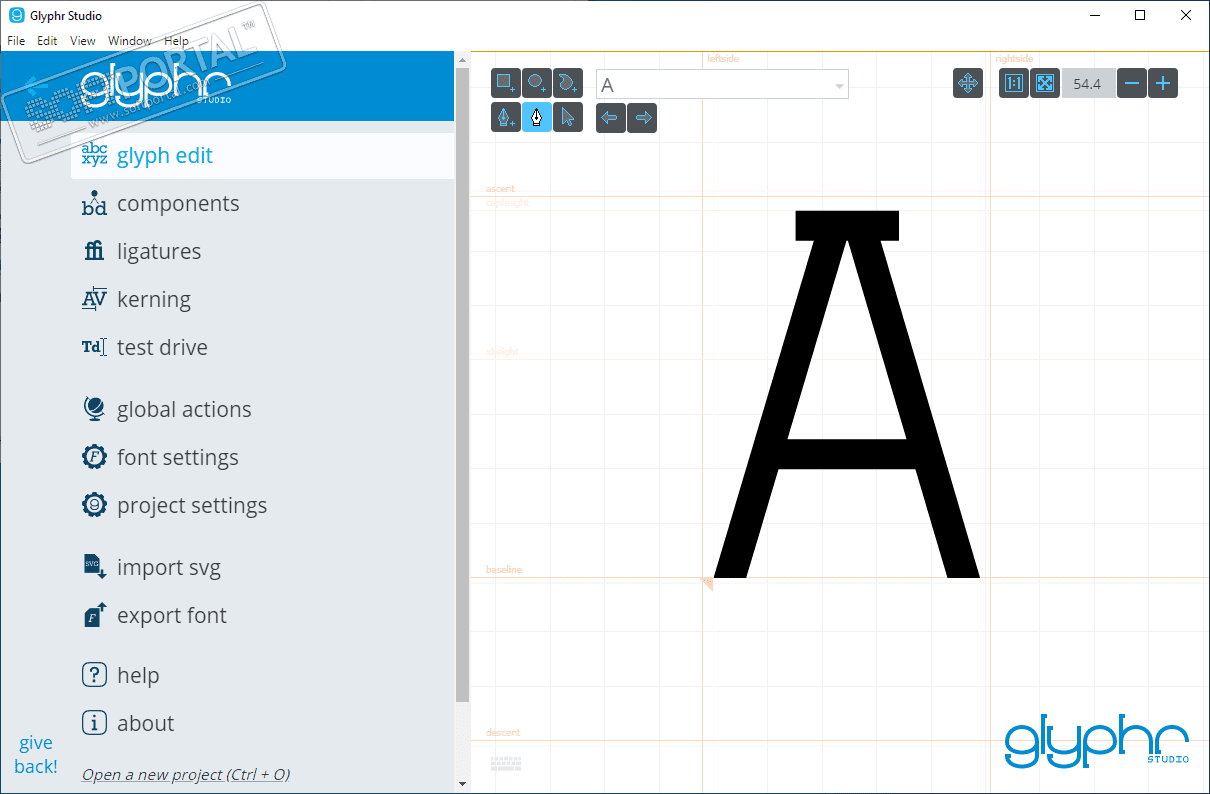Select the pan canvas tool
This screenshot has height=794, width=1210.
(968, 83)
